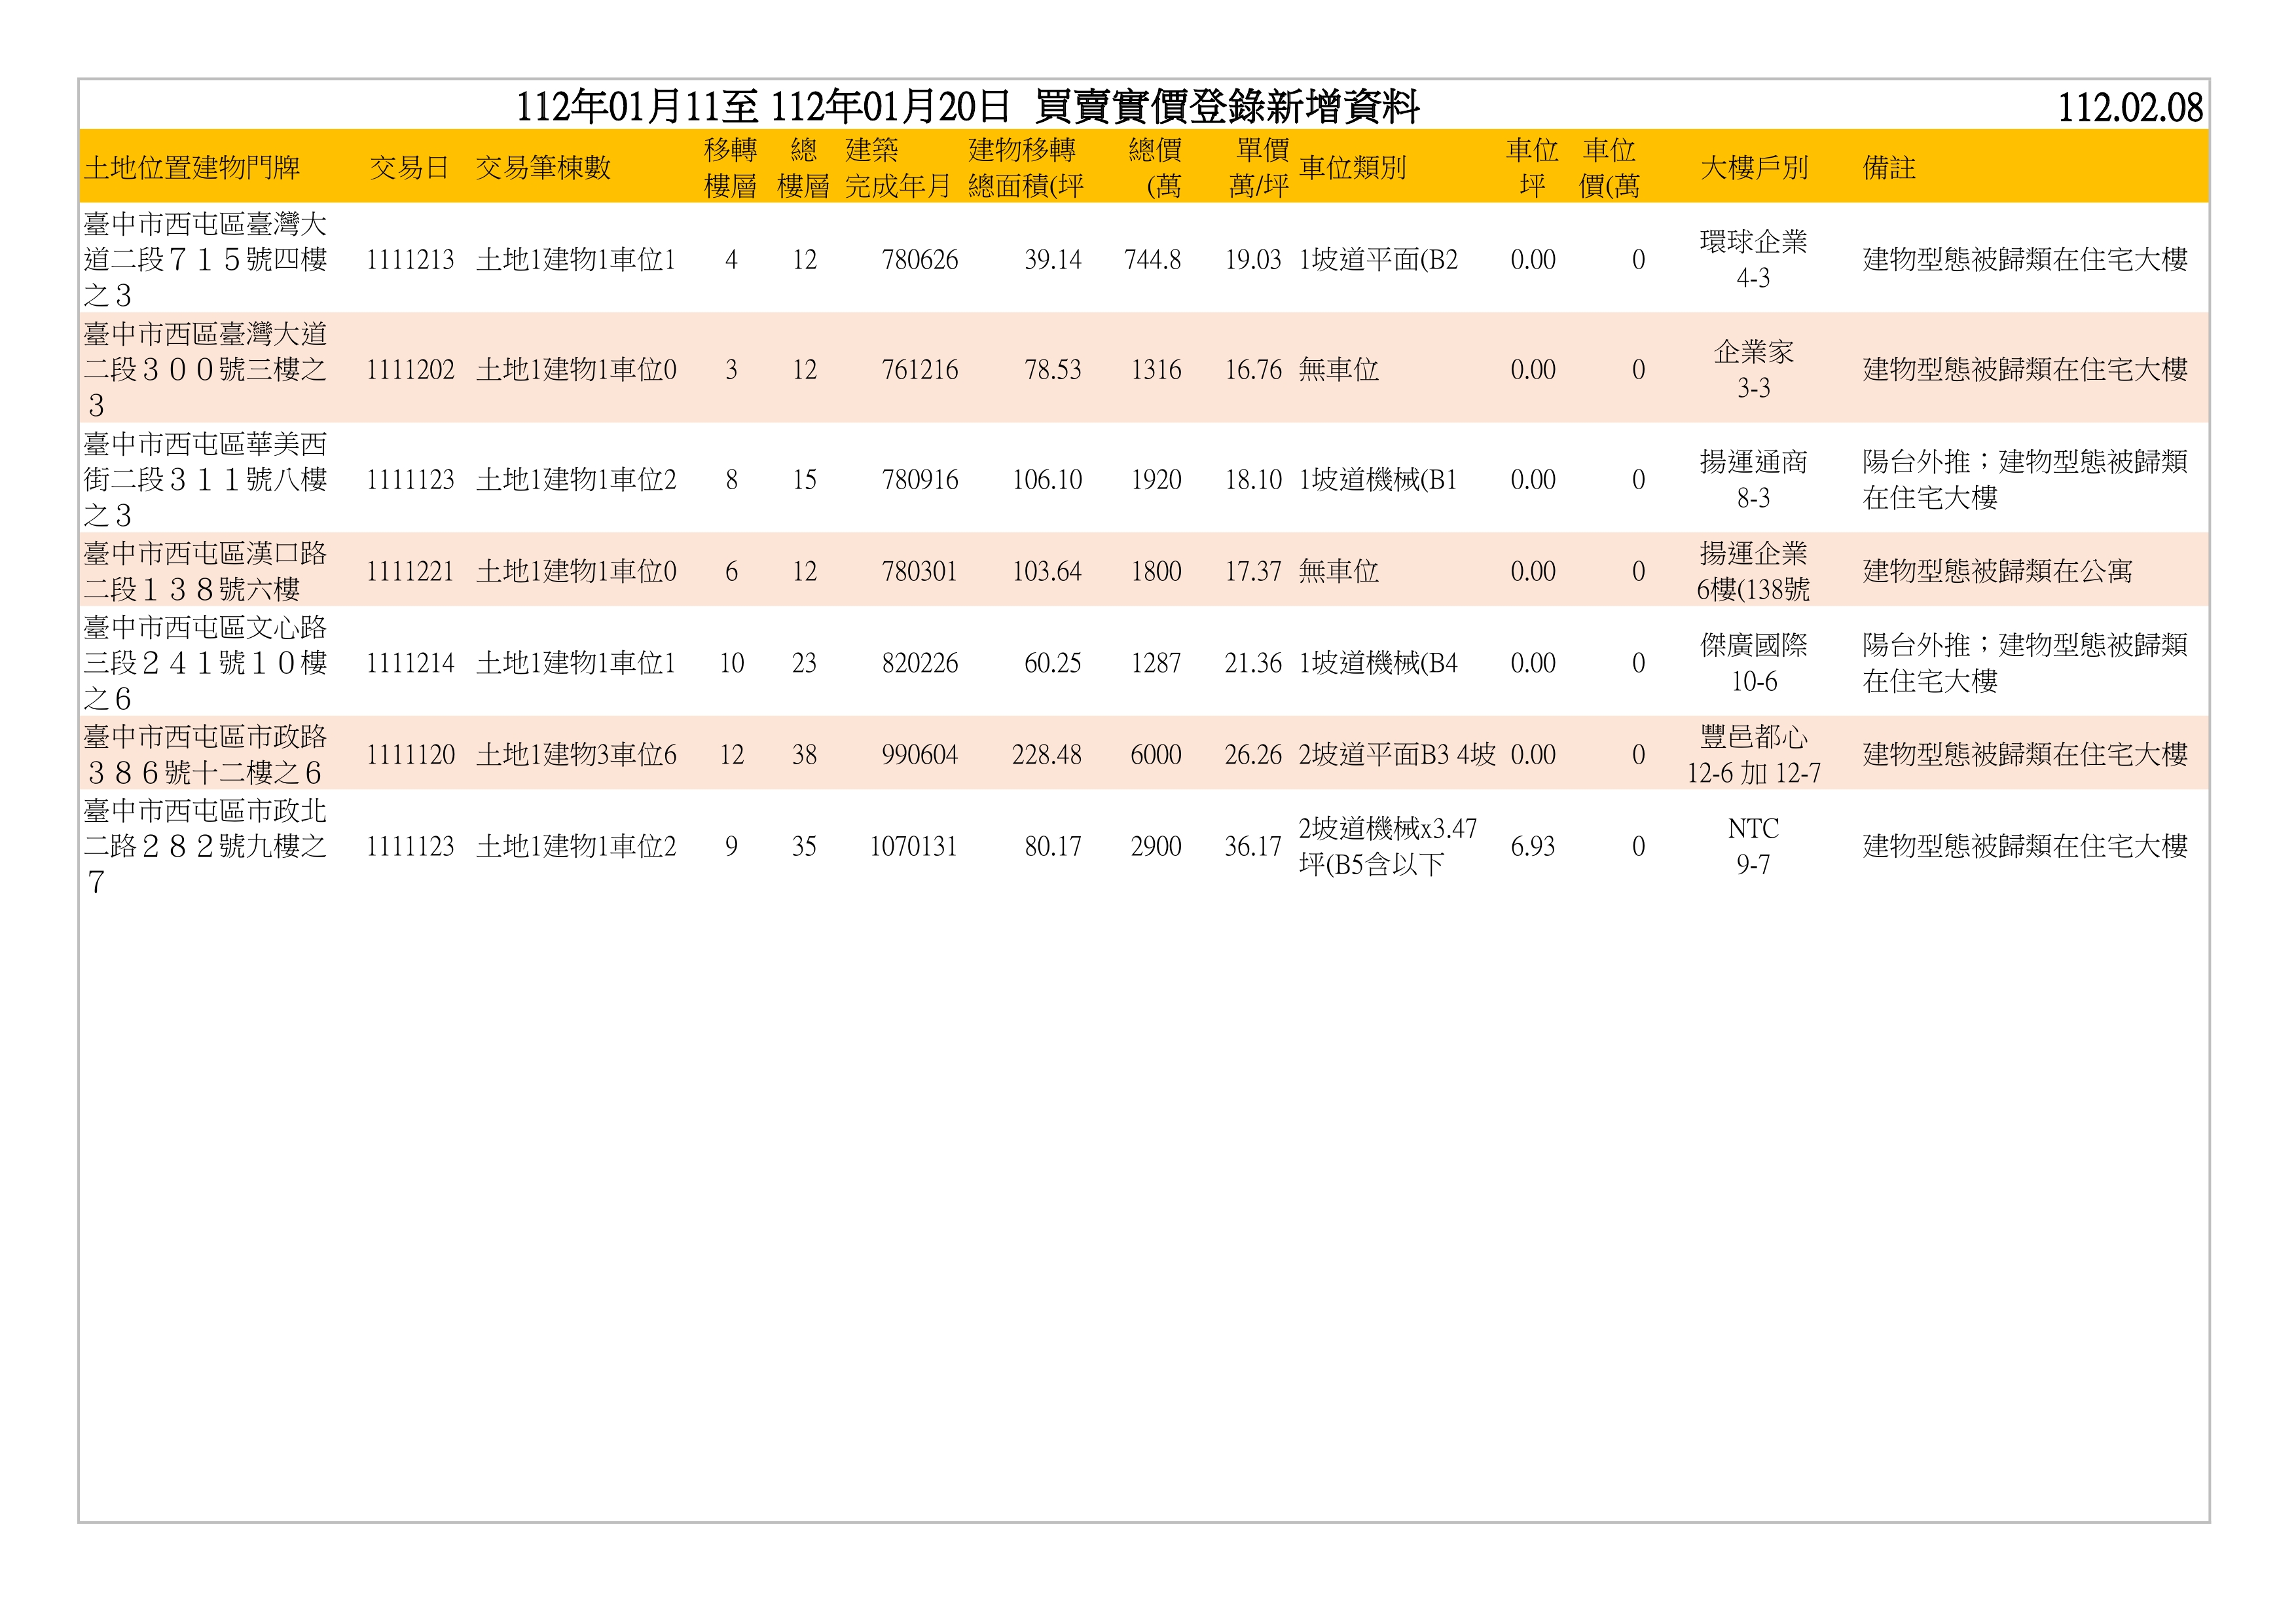Click address 市政路386號十二樓之6
2296x1624 pixels.
pyautogui.click(x=205, y=754)
